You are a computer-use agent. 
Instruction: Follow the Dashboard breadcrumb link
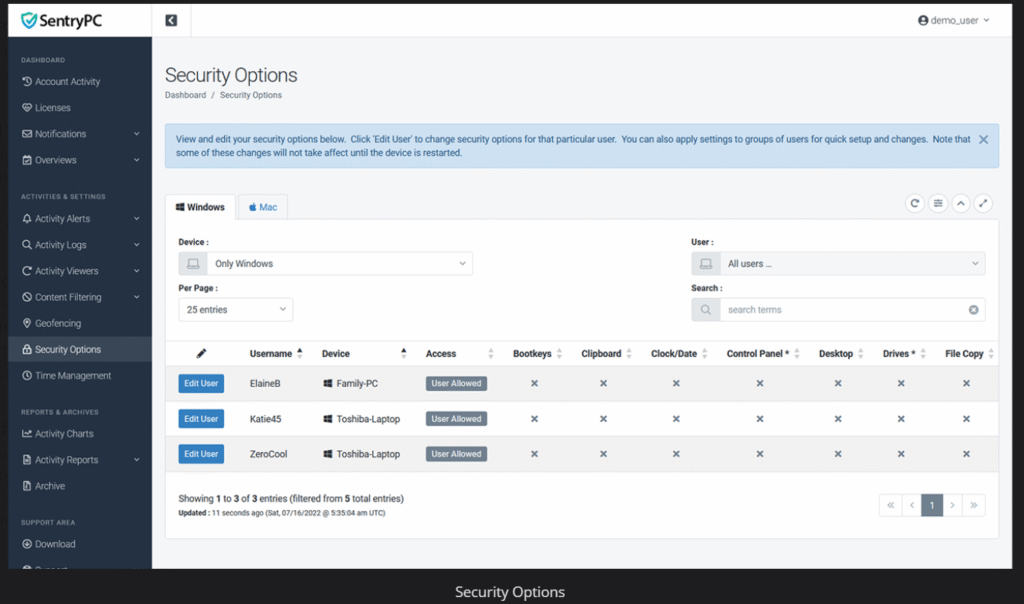click(x=186, y=95)
